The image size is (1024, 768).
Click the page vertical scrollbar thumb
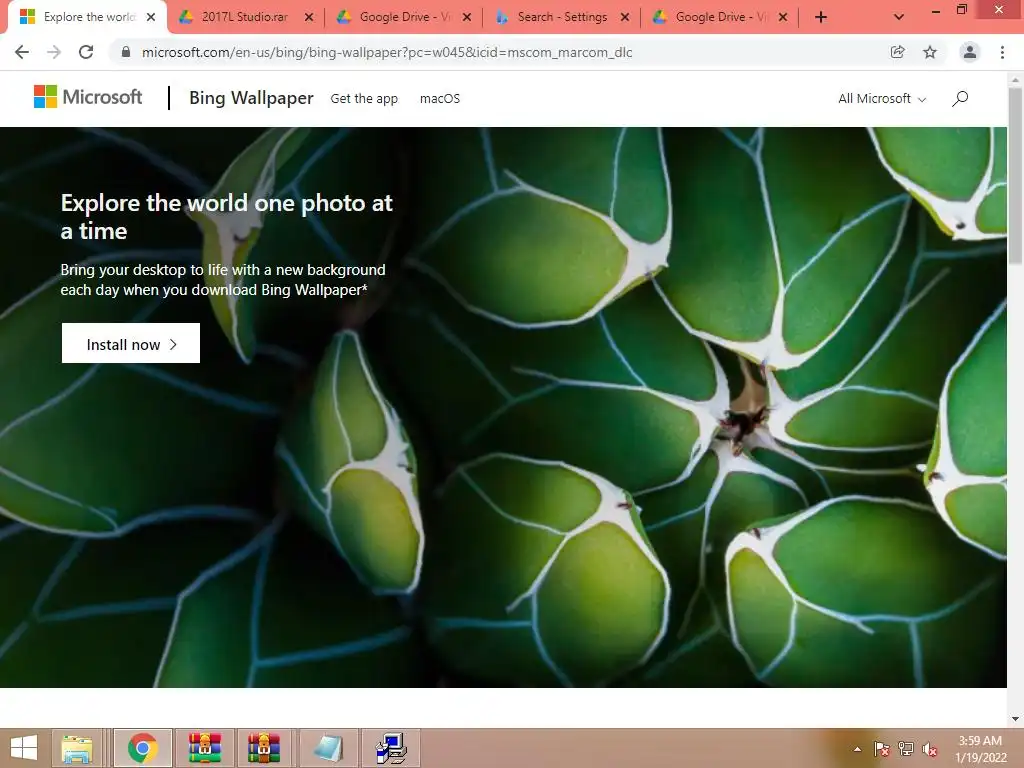[x=1015, y=175]
